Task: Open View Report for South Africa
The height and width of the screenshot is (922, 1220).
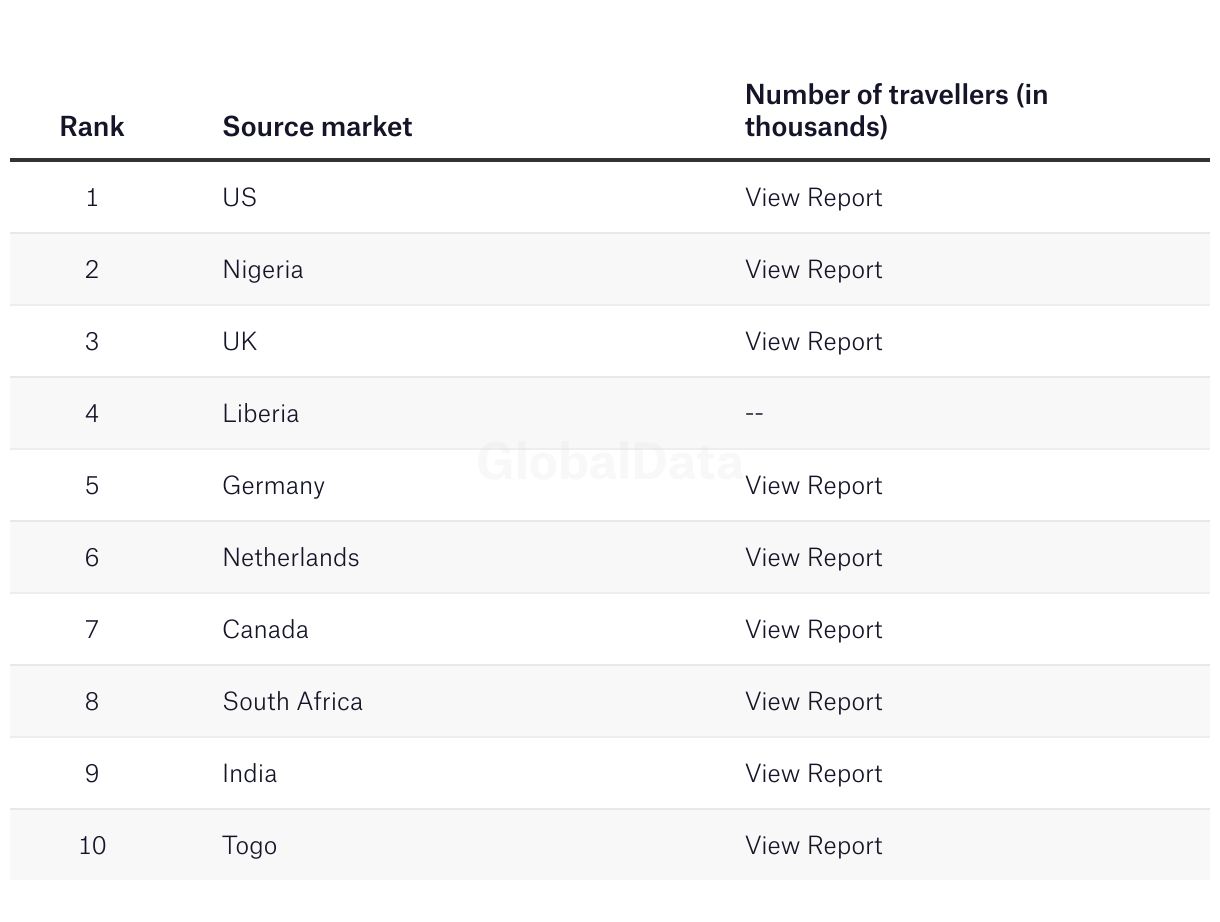Action: (813, 702)
